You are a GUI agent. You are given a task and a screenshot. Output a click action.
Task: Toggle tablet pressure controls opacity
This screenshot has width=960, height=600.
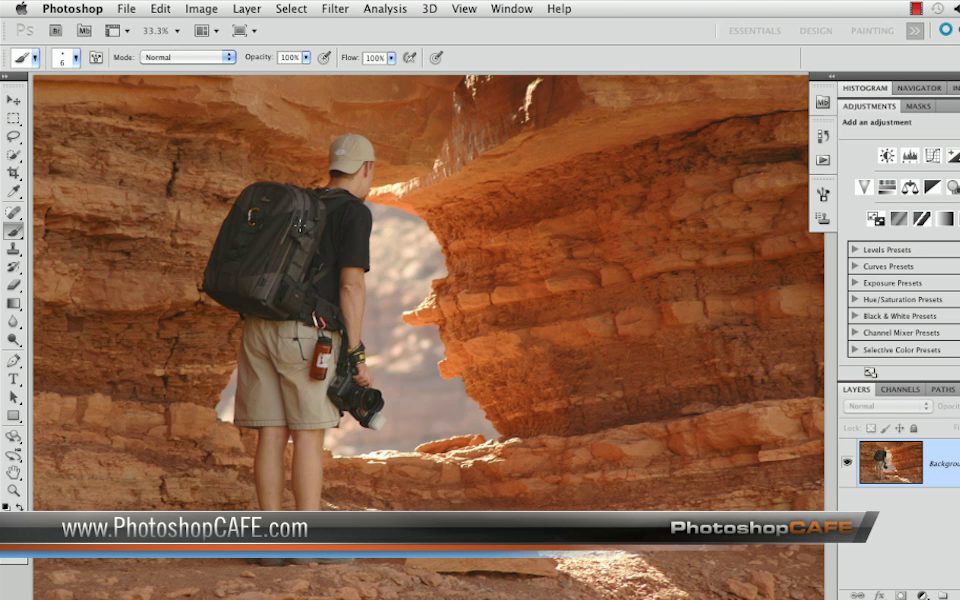point(324,58)
